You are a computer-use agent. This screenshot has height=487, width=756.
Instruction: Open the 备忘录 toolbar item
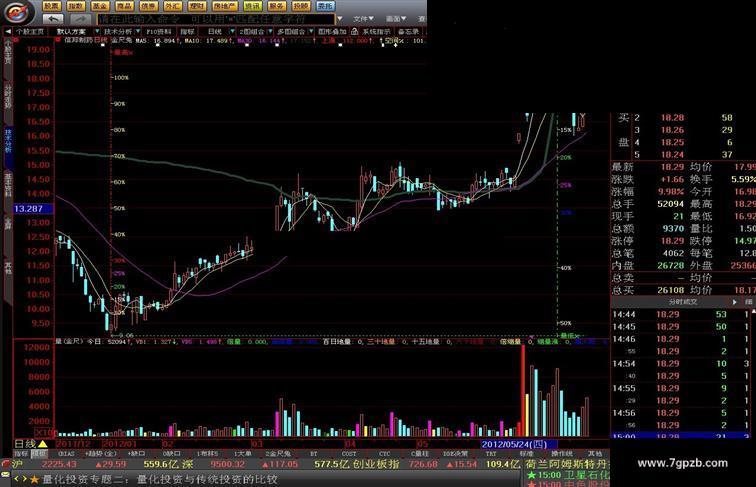pos(408,31)
